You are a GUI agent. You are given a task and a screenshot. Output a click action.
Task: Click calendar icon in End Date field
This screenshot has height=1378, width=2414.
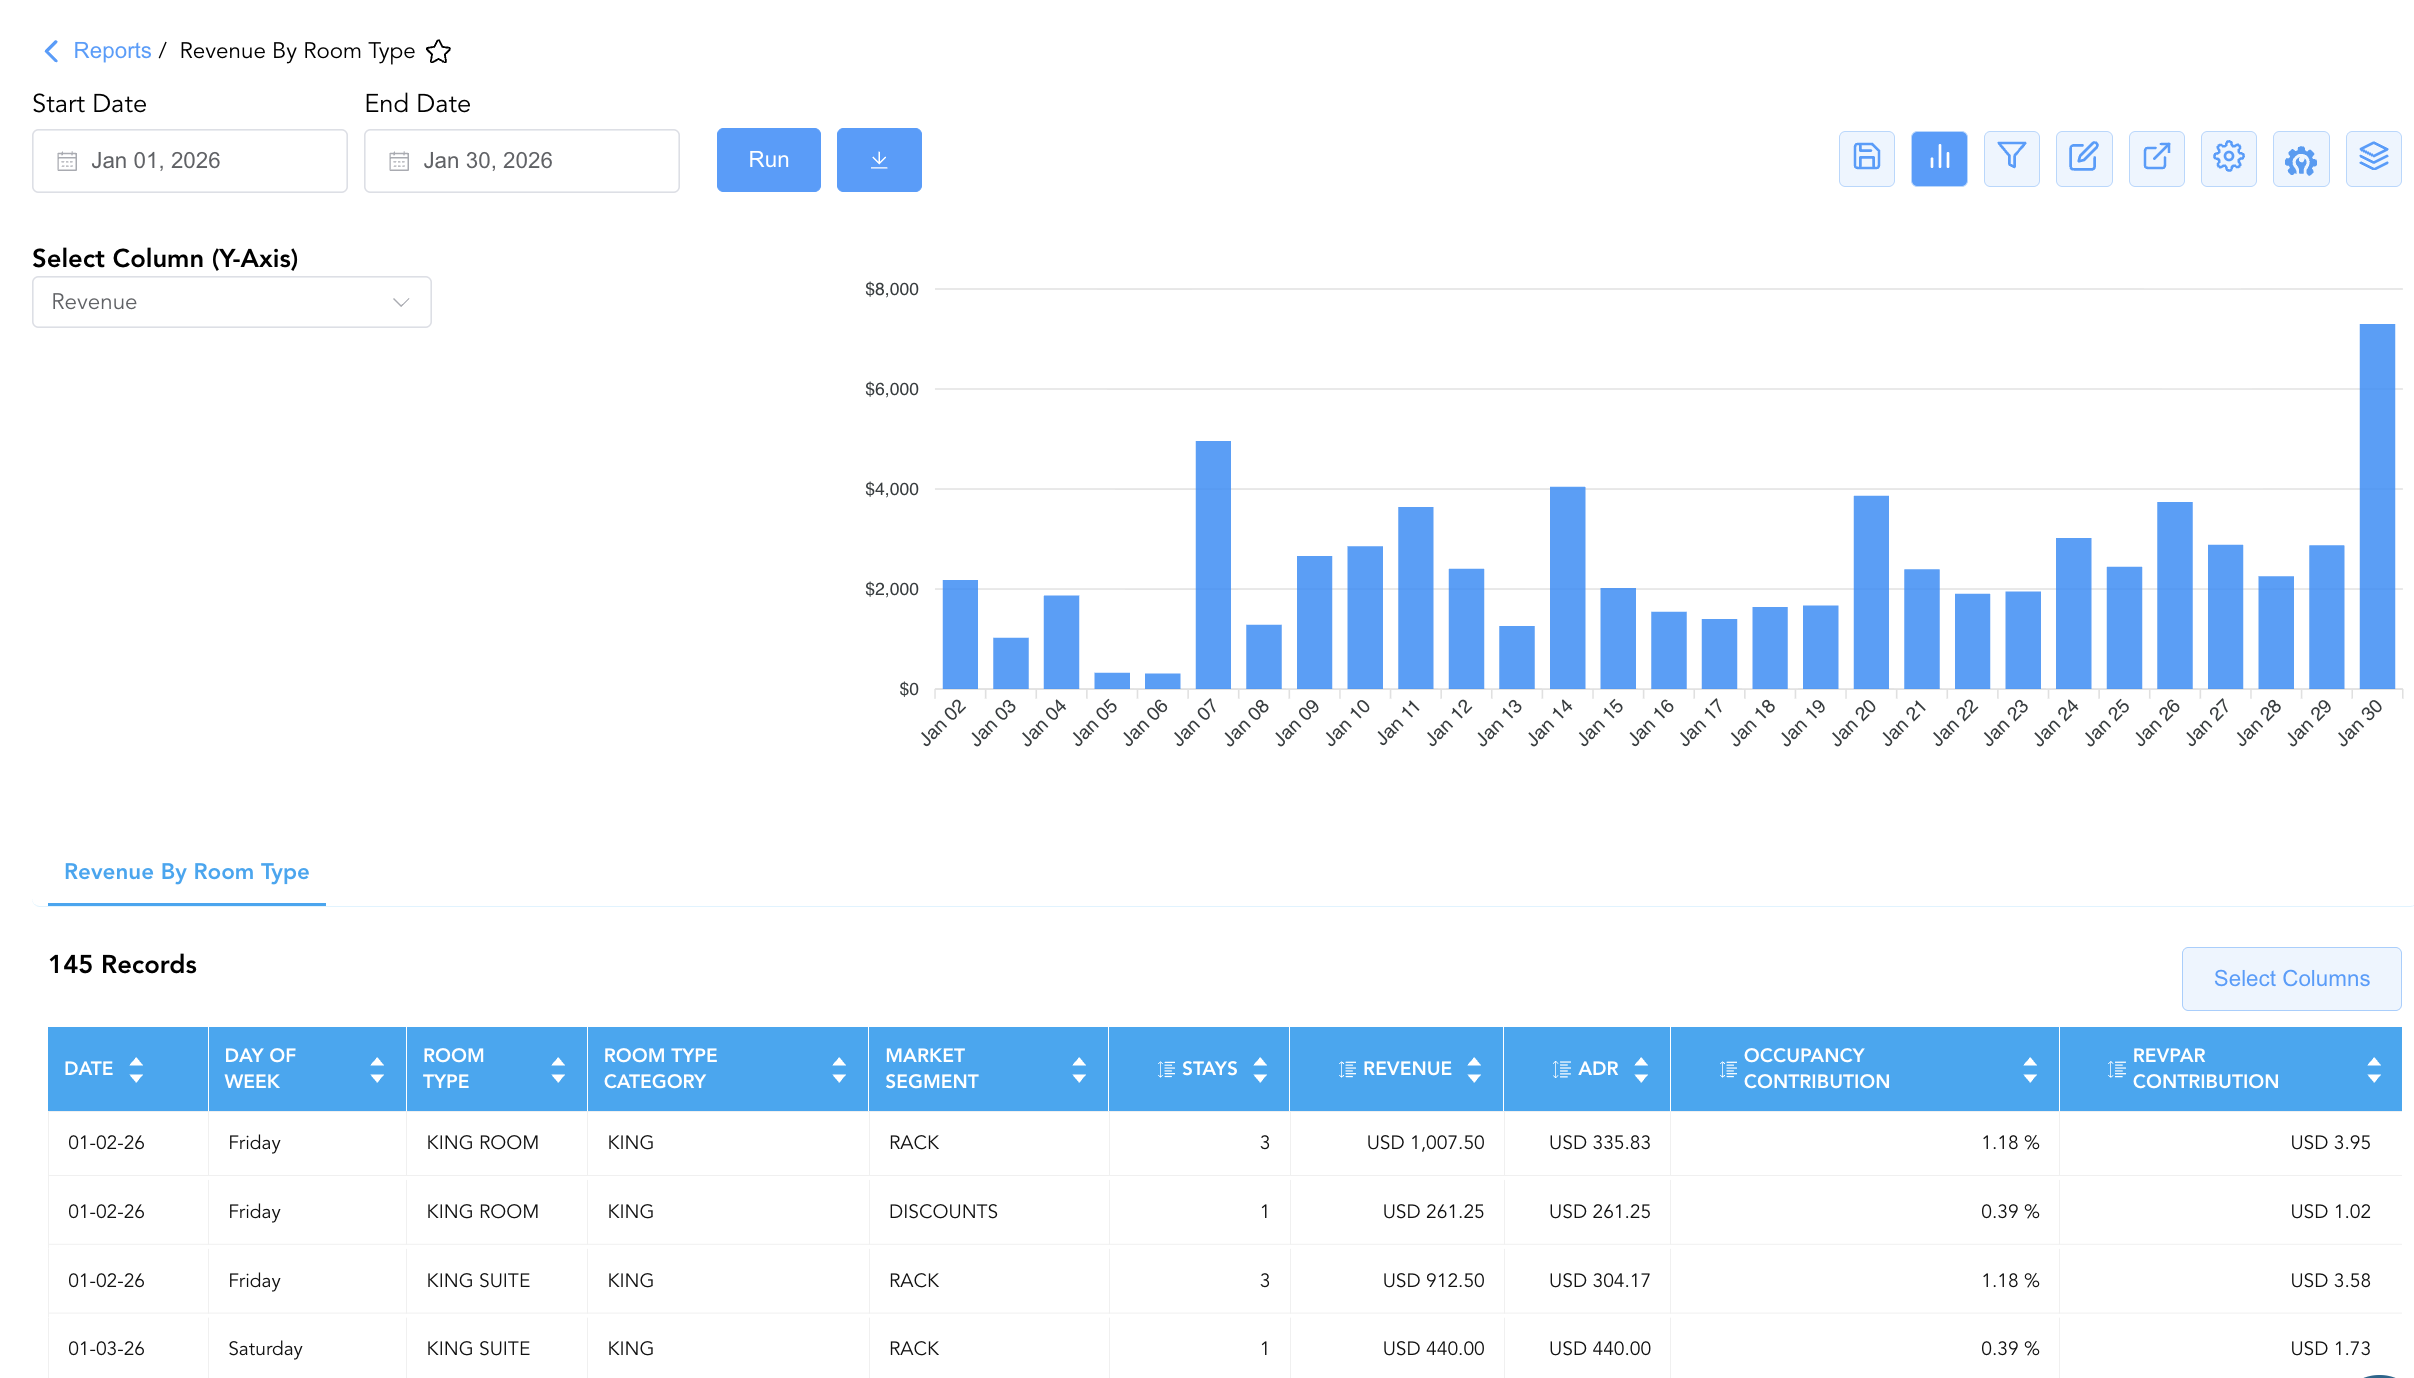tap(399, 161)
